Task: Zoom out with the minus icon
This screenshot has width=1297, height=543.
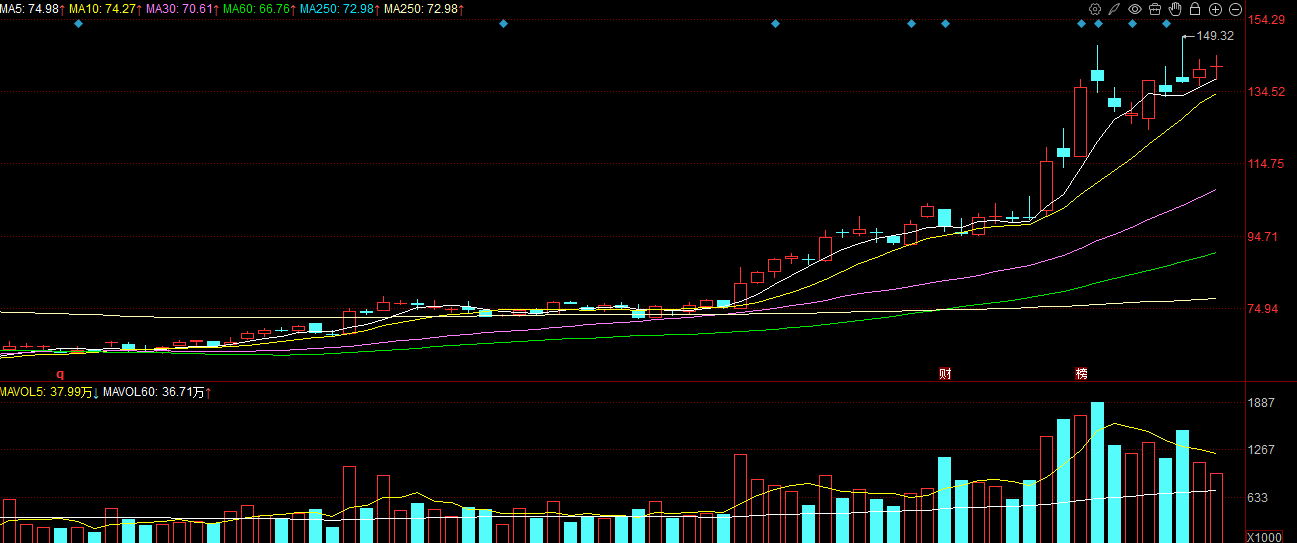Action: pyautogui.click(x=1235, y=9)
